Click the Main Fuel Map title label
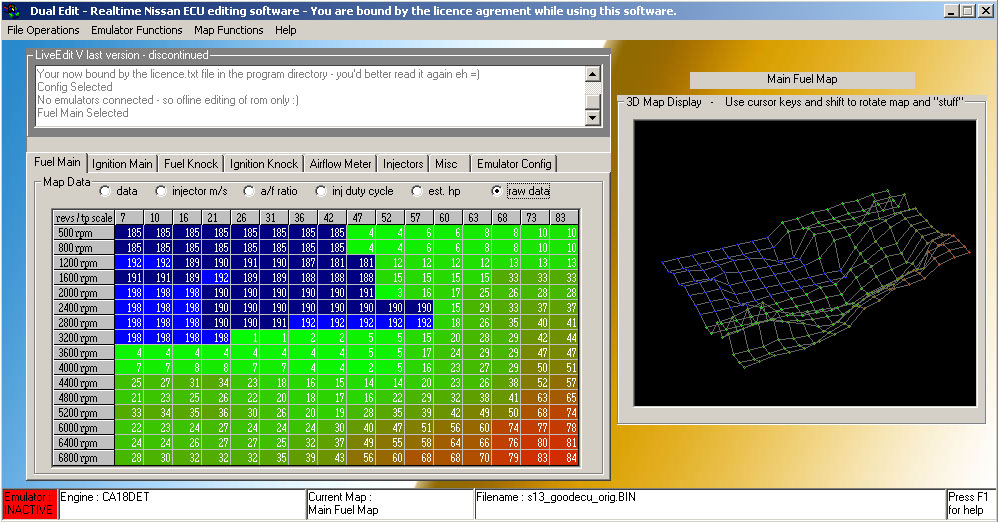998x522 pixels. click(x=802, y=80)
